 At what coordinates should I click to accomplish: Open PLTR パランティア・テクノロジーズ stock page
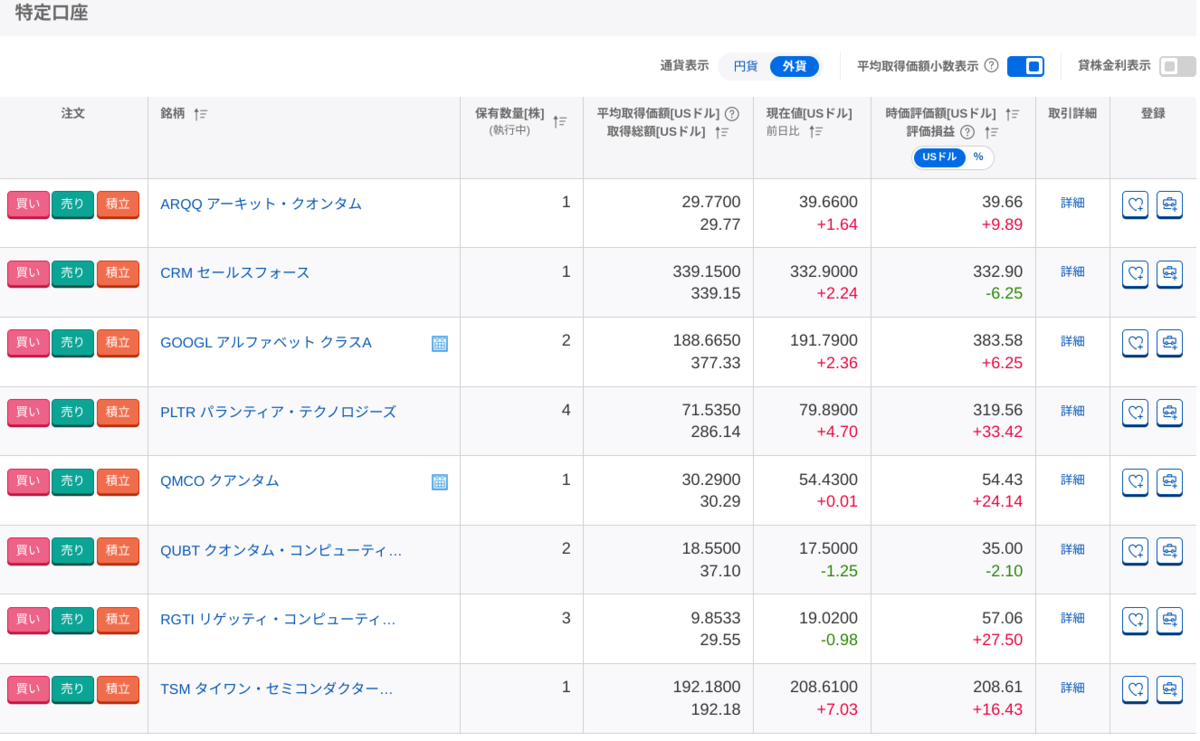(278, 411)
